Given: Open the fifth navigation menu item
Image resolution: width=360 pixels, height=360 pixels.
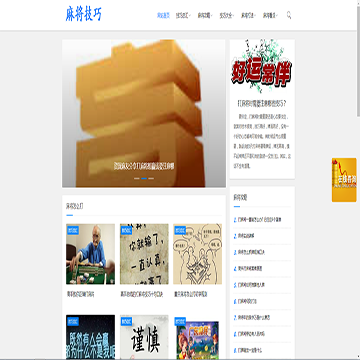Looking at the screenshot, I should click(247, 15).
